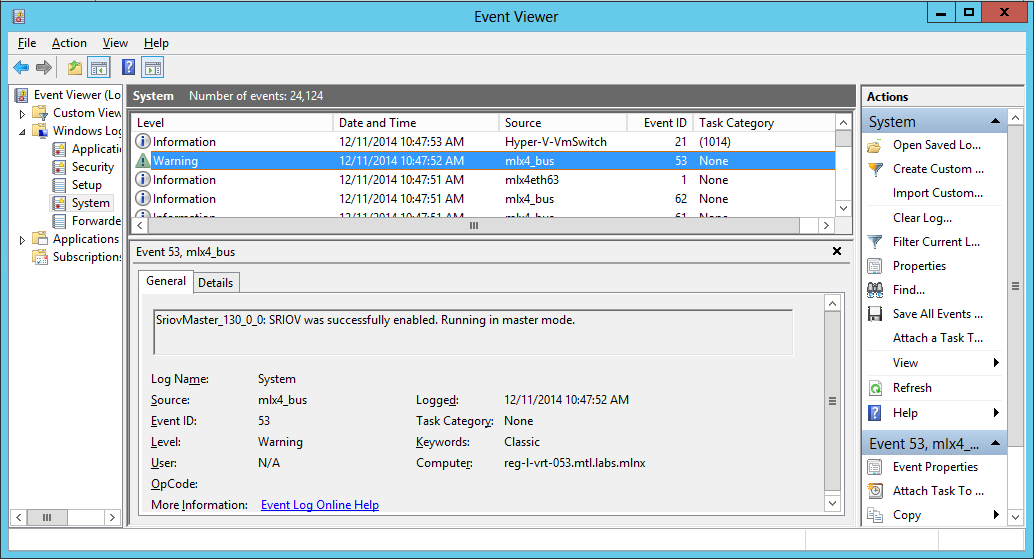The width and height of the screenshot is (1034, 559).
Task: Click the Find binoculars icon
Action: pyautogui.click(x=875, y=290)
